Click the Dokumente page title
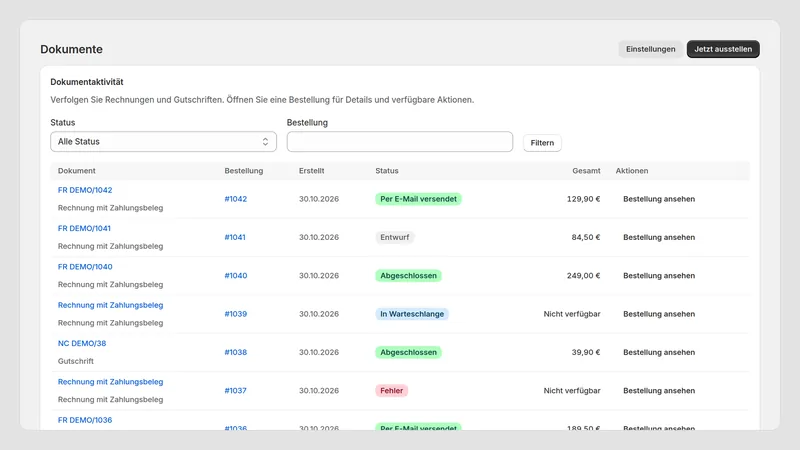800x450 pixels. (x=71, y=49)
